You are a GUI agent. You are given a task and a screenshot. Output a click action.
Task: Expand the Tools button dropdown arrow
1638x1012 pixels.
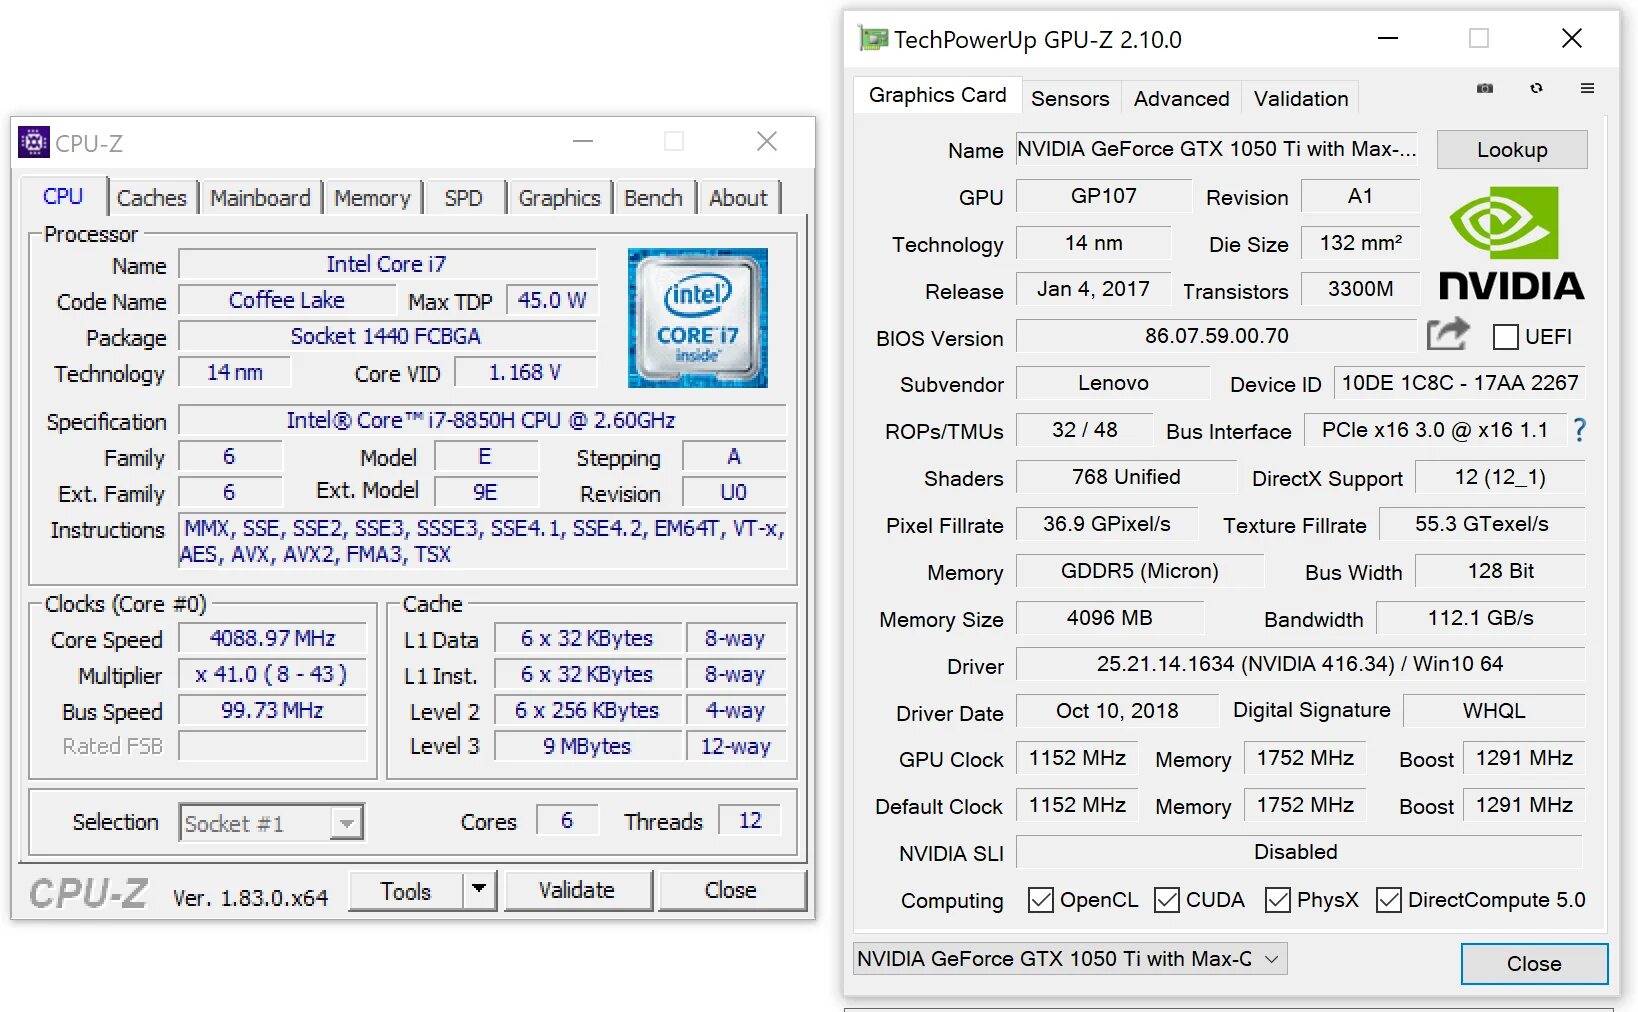(x=479, y=889)
